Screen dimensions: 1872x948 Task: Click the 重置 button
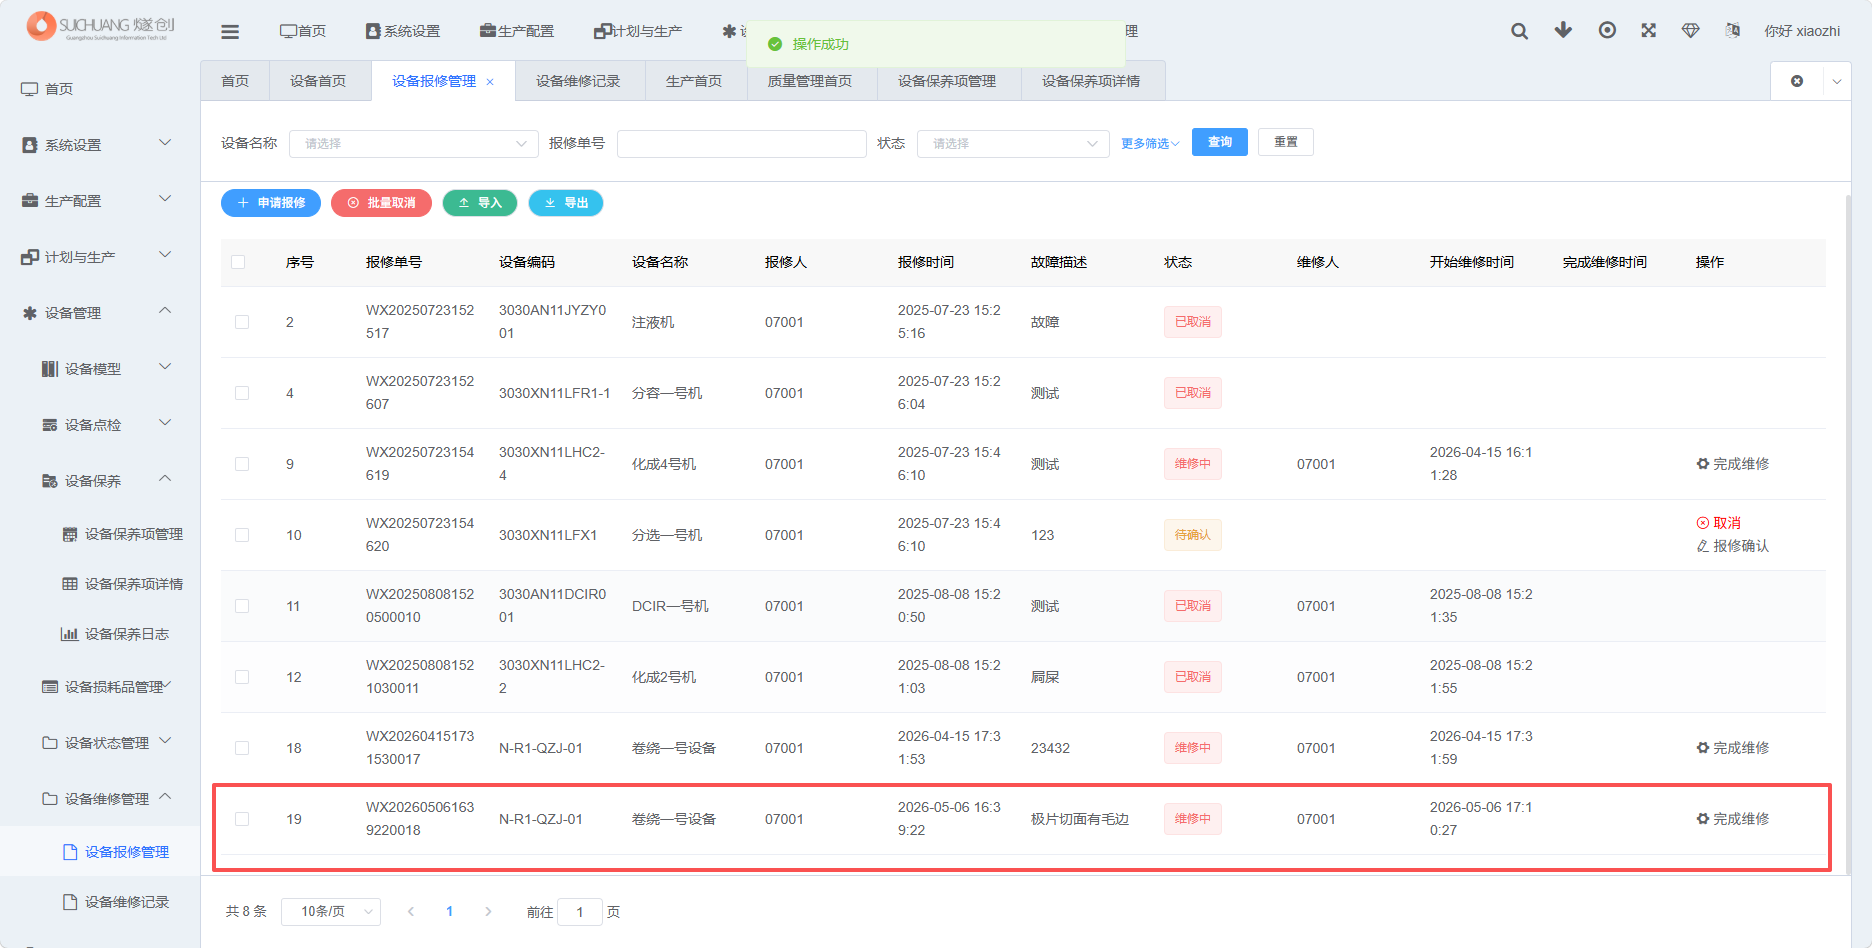pyautogui.click(x=1286, y=142)
